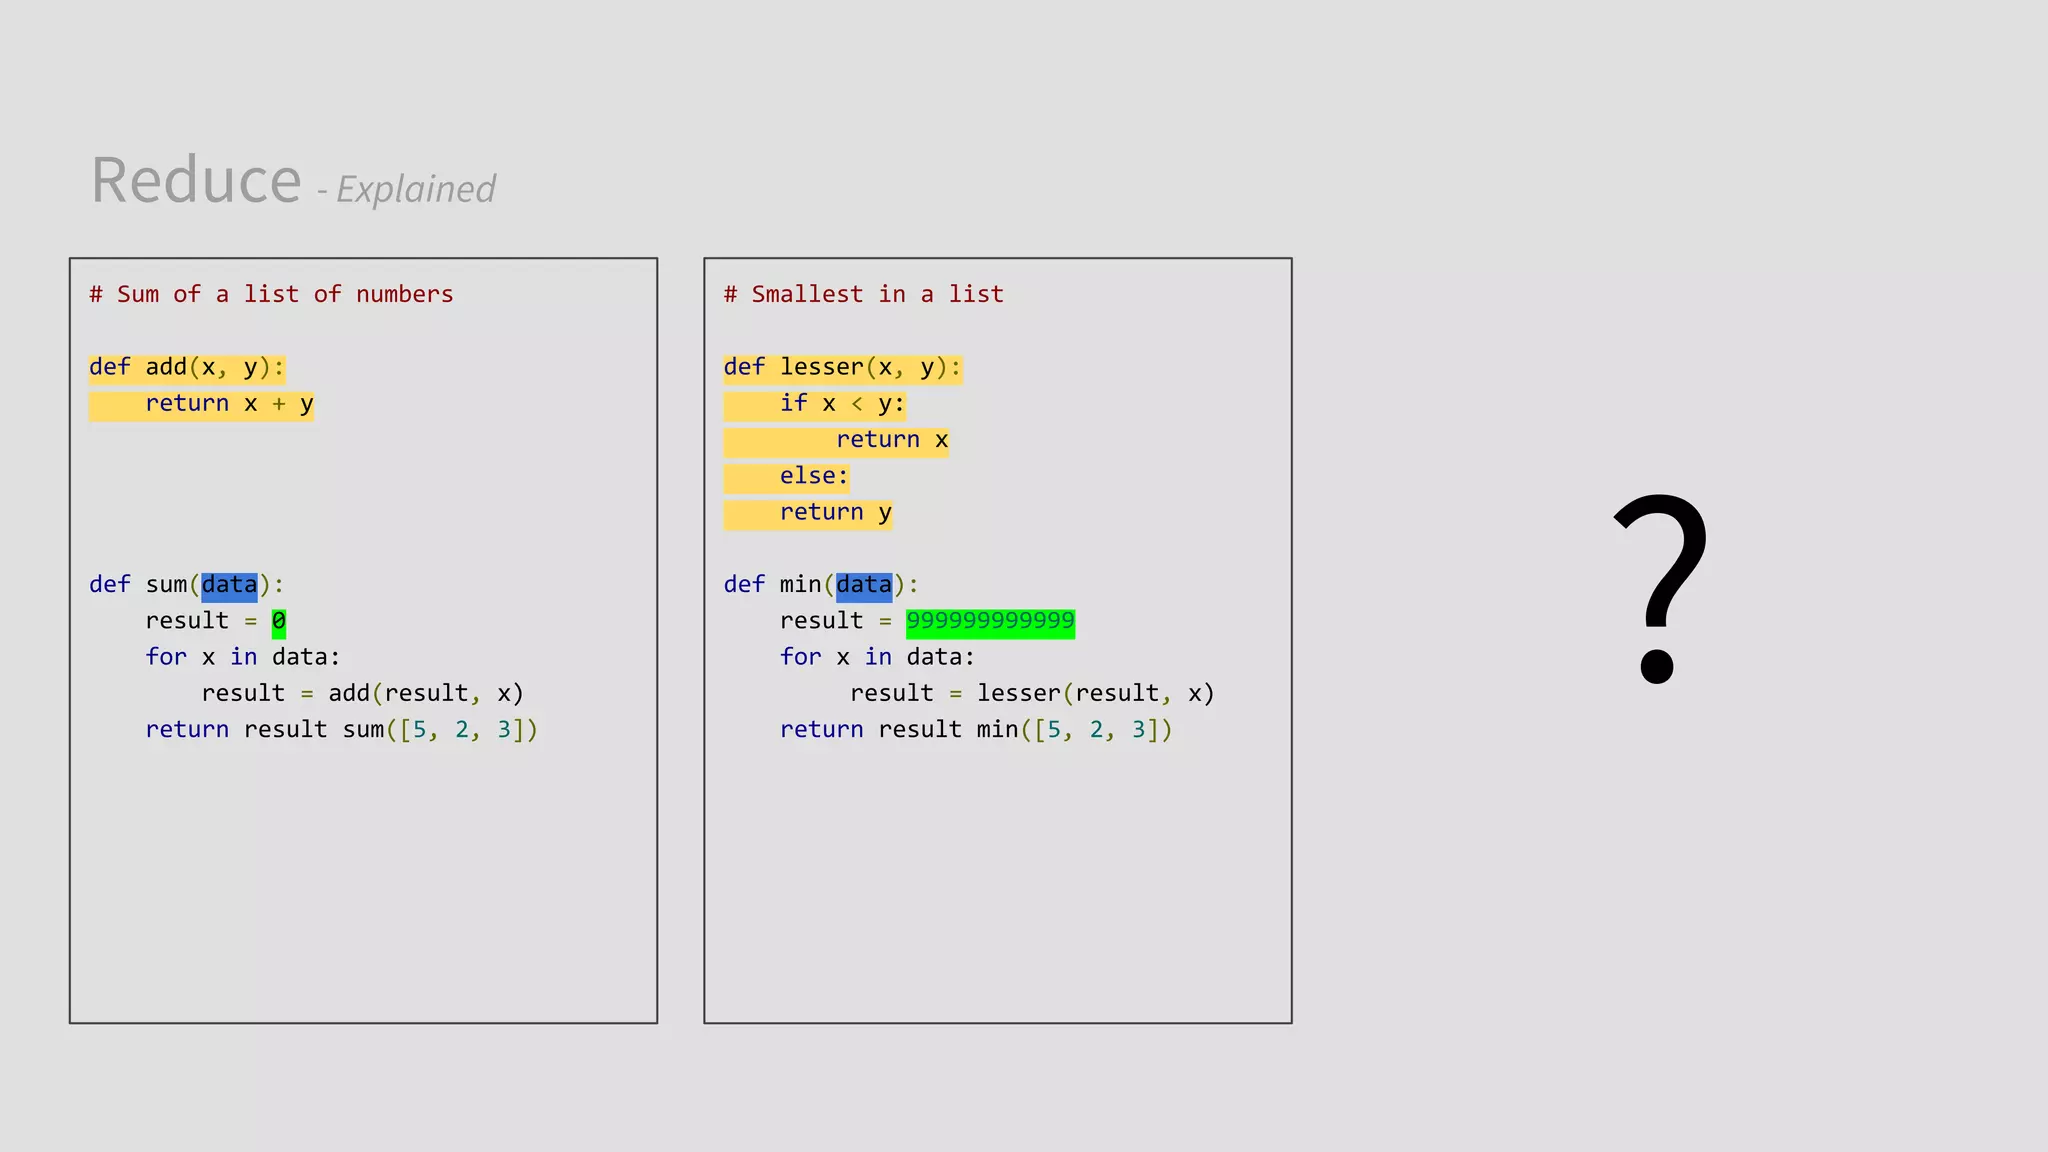The image size is (2048, 1152).
Task: Click 'return result sum([5, 2, 3])' line
Action: click(342, 730)
